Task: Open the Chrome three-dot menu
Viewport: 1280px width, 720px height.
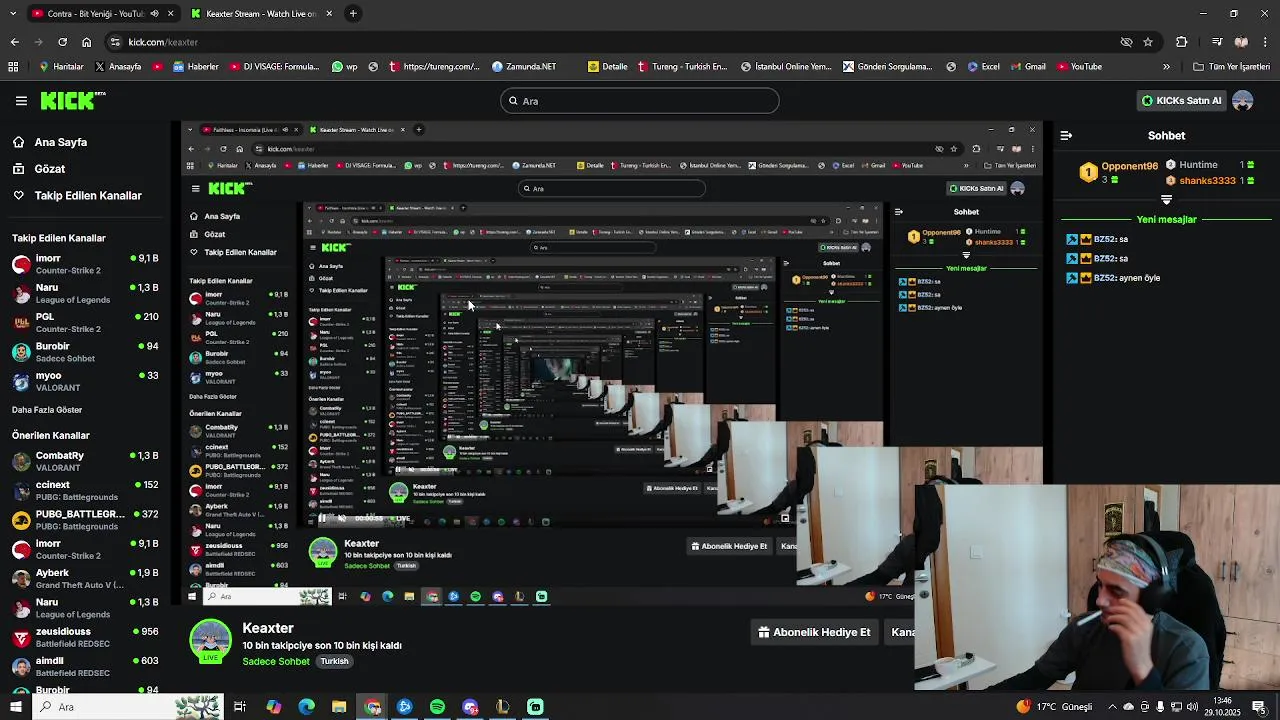Action: tap(1265, 42)
